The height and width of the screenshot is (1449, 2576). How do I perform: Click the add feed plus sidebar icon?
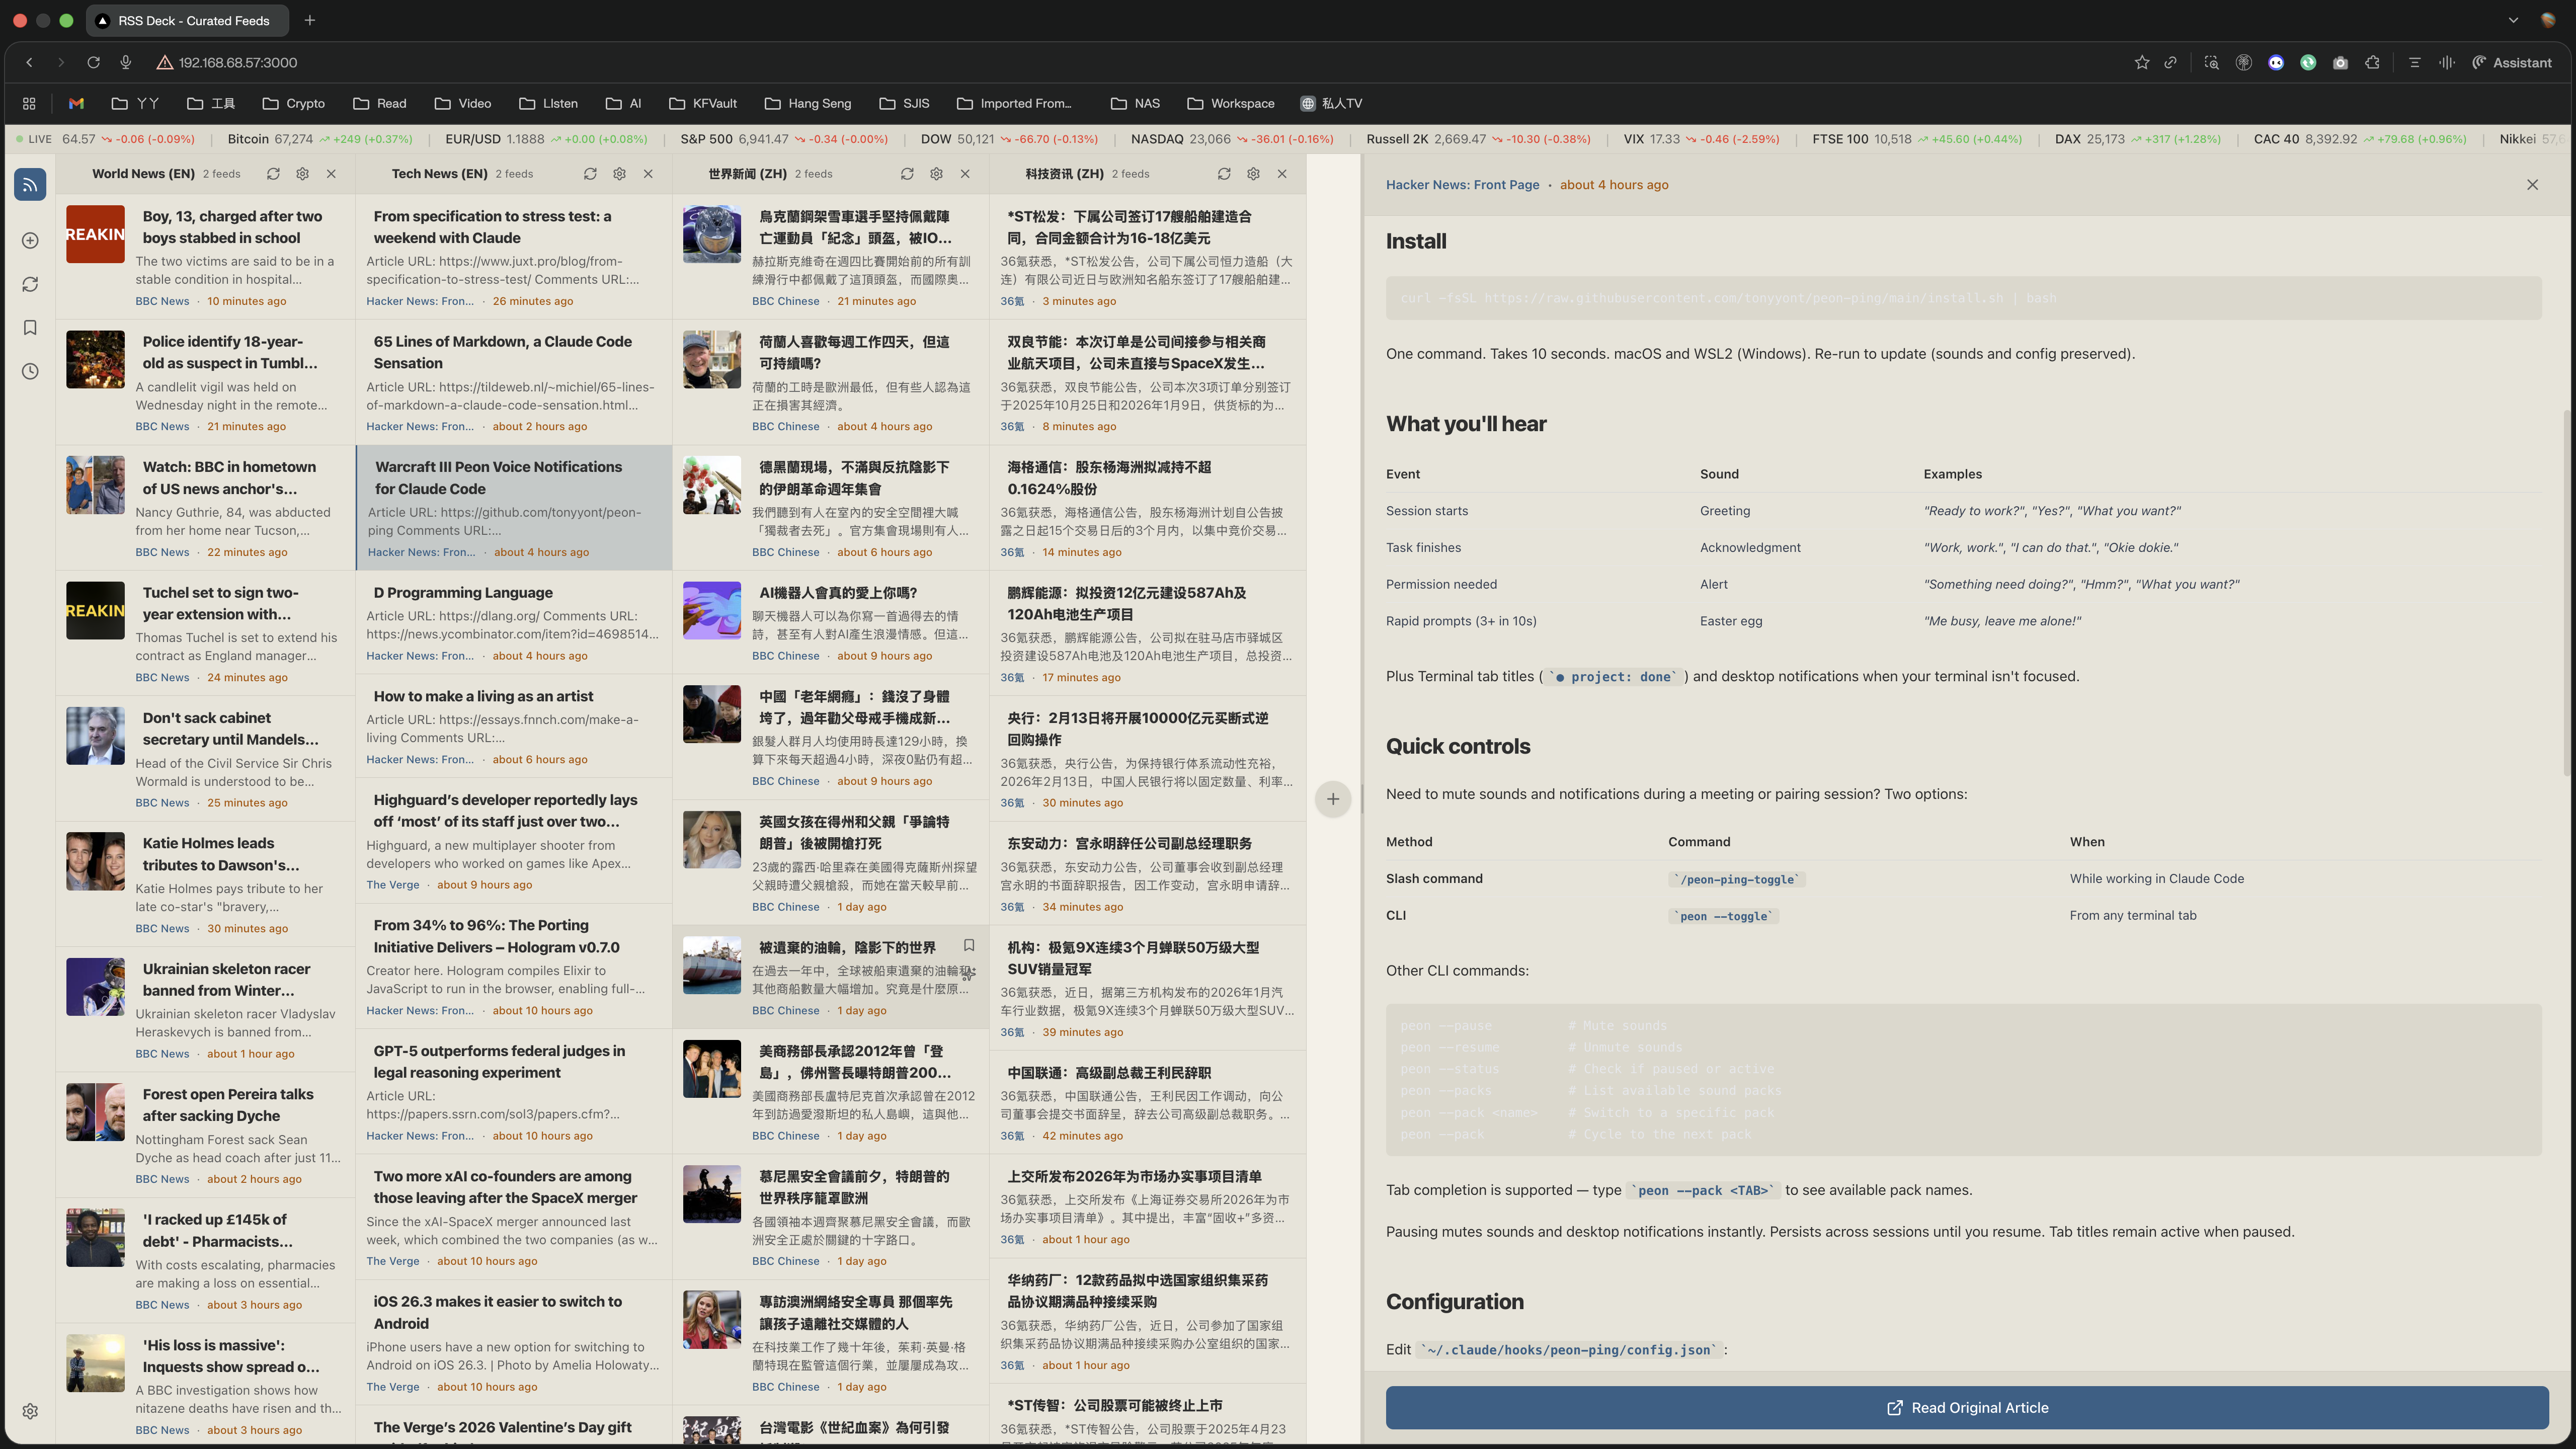pos(30,241)
